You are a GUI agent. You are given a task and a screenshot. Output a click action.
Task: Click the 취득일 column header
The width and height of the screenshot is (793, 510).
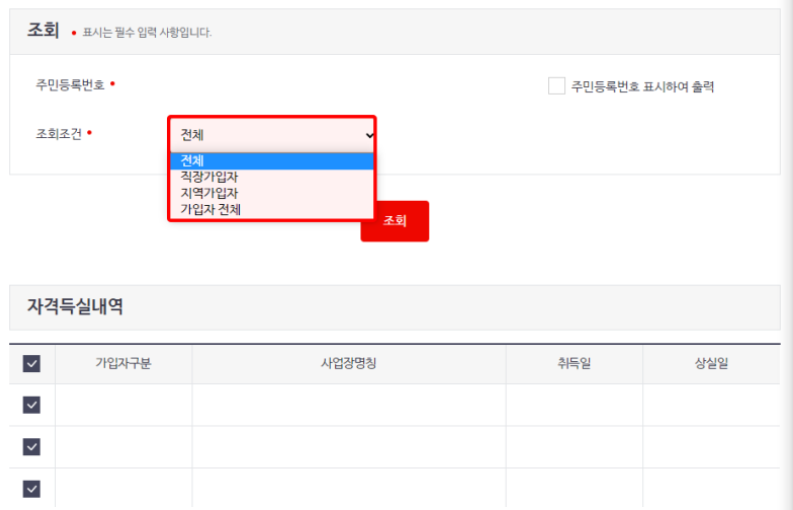click(574, 363)
